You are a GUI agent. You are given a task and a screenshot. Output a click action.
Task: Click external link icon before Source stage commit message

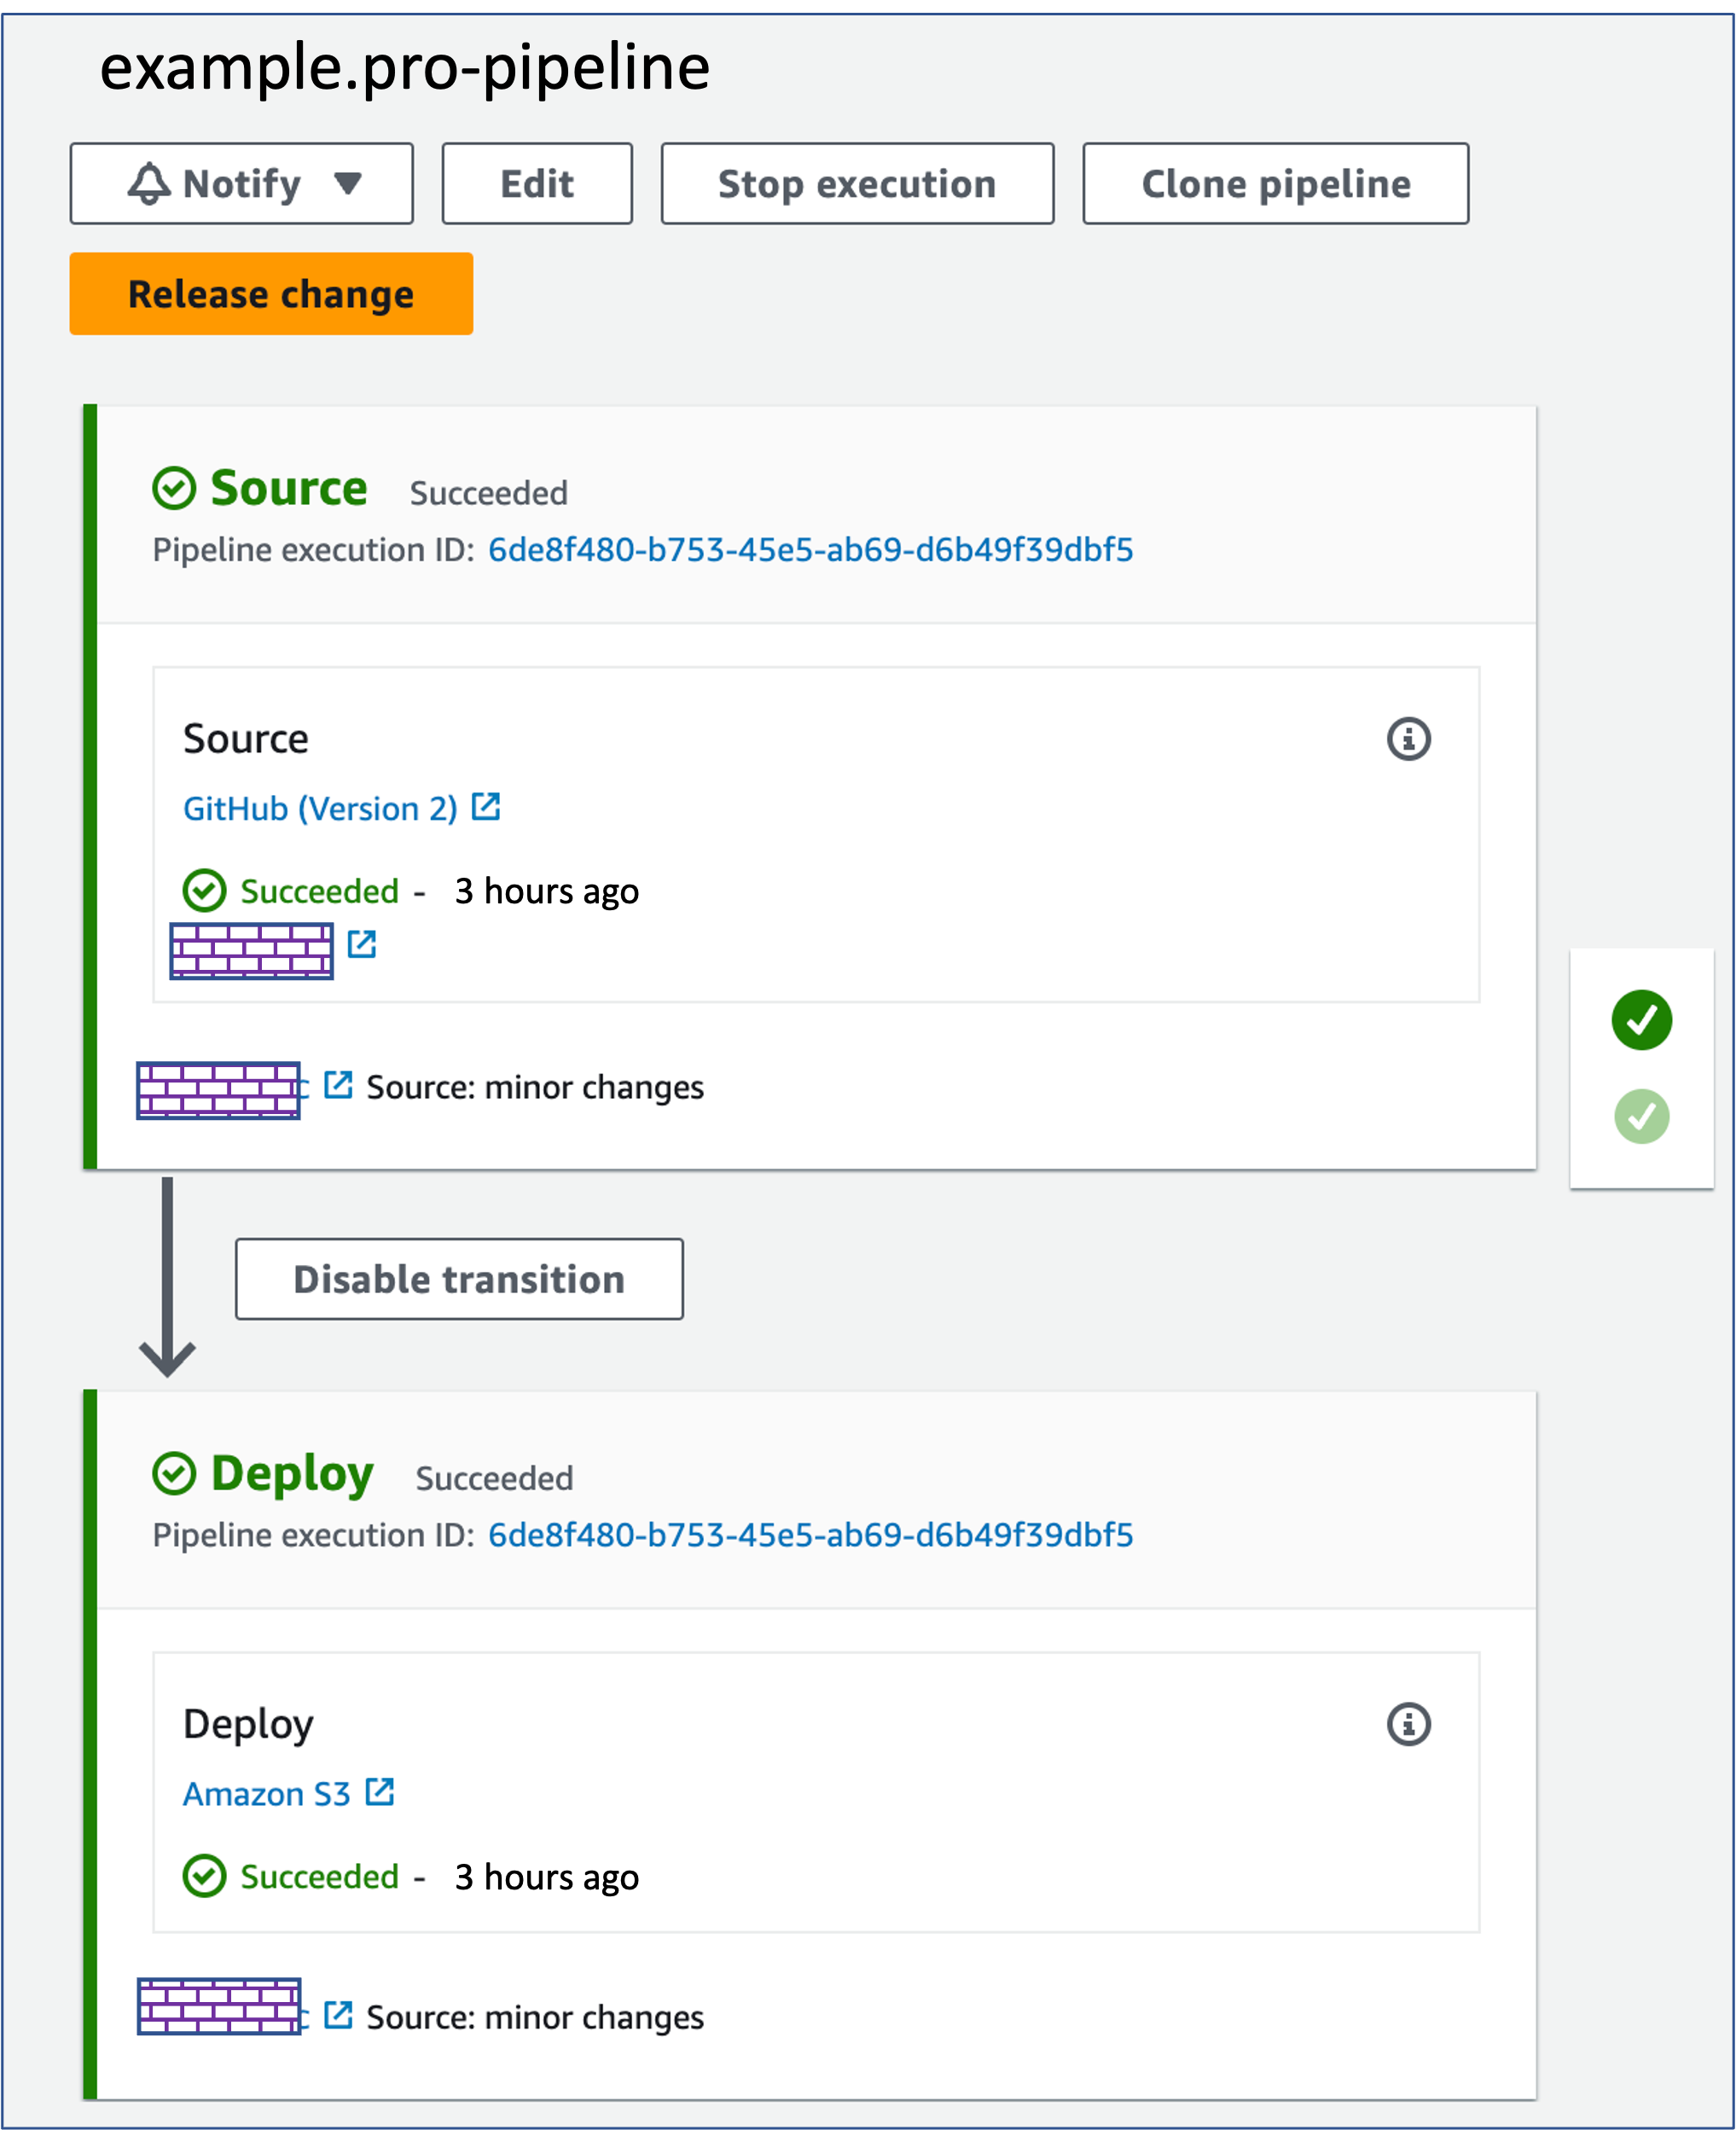click(x=339, y=1084)
